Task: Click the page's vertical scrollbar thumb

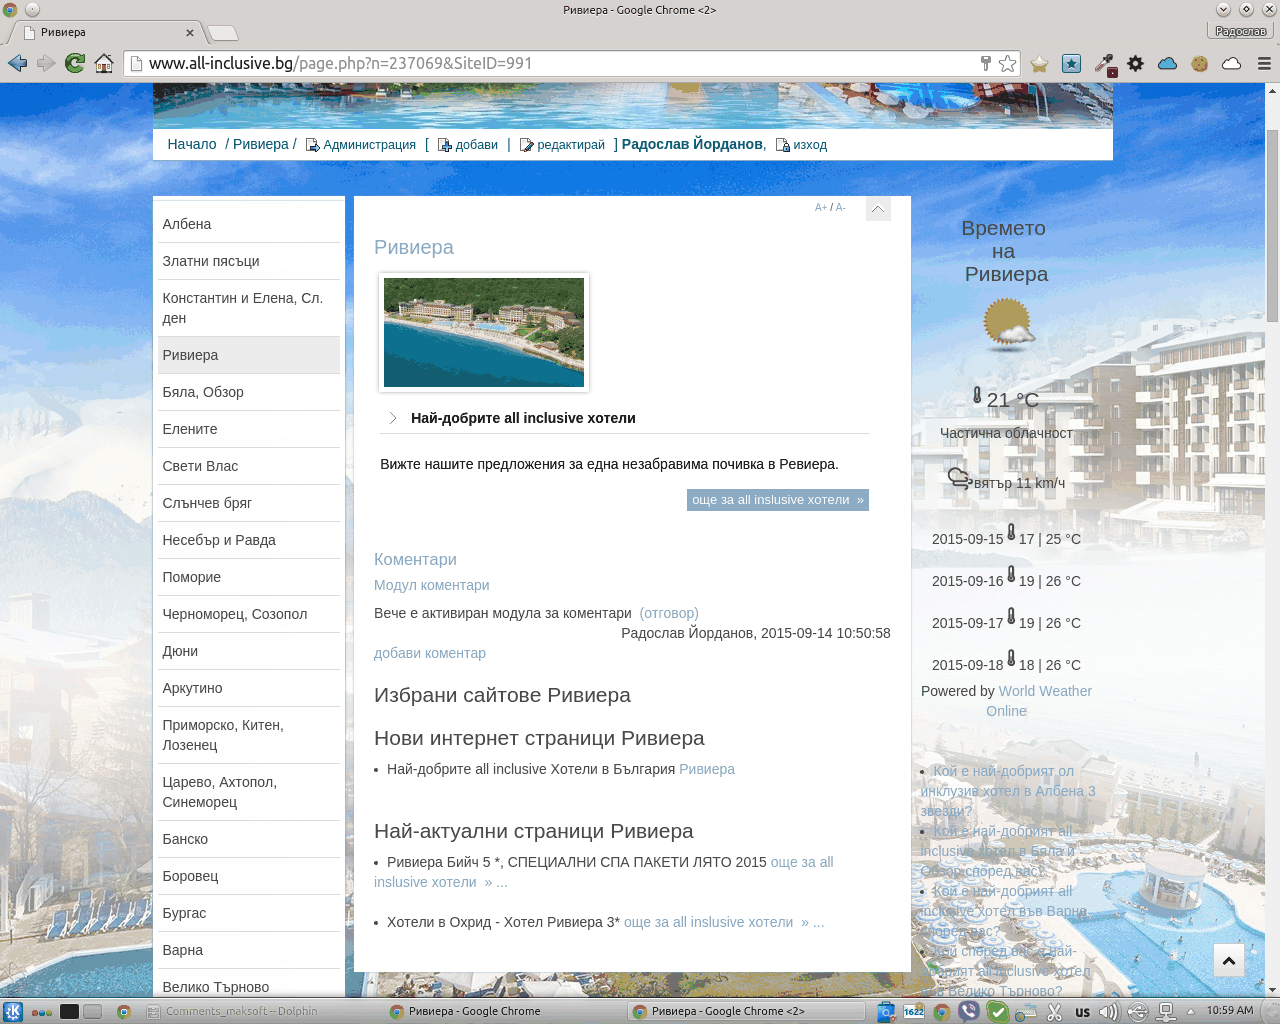Action: pyautogui.click(x=1272, y=225)
